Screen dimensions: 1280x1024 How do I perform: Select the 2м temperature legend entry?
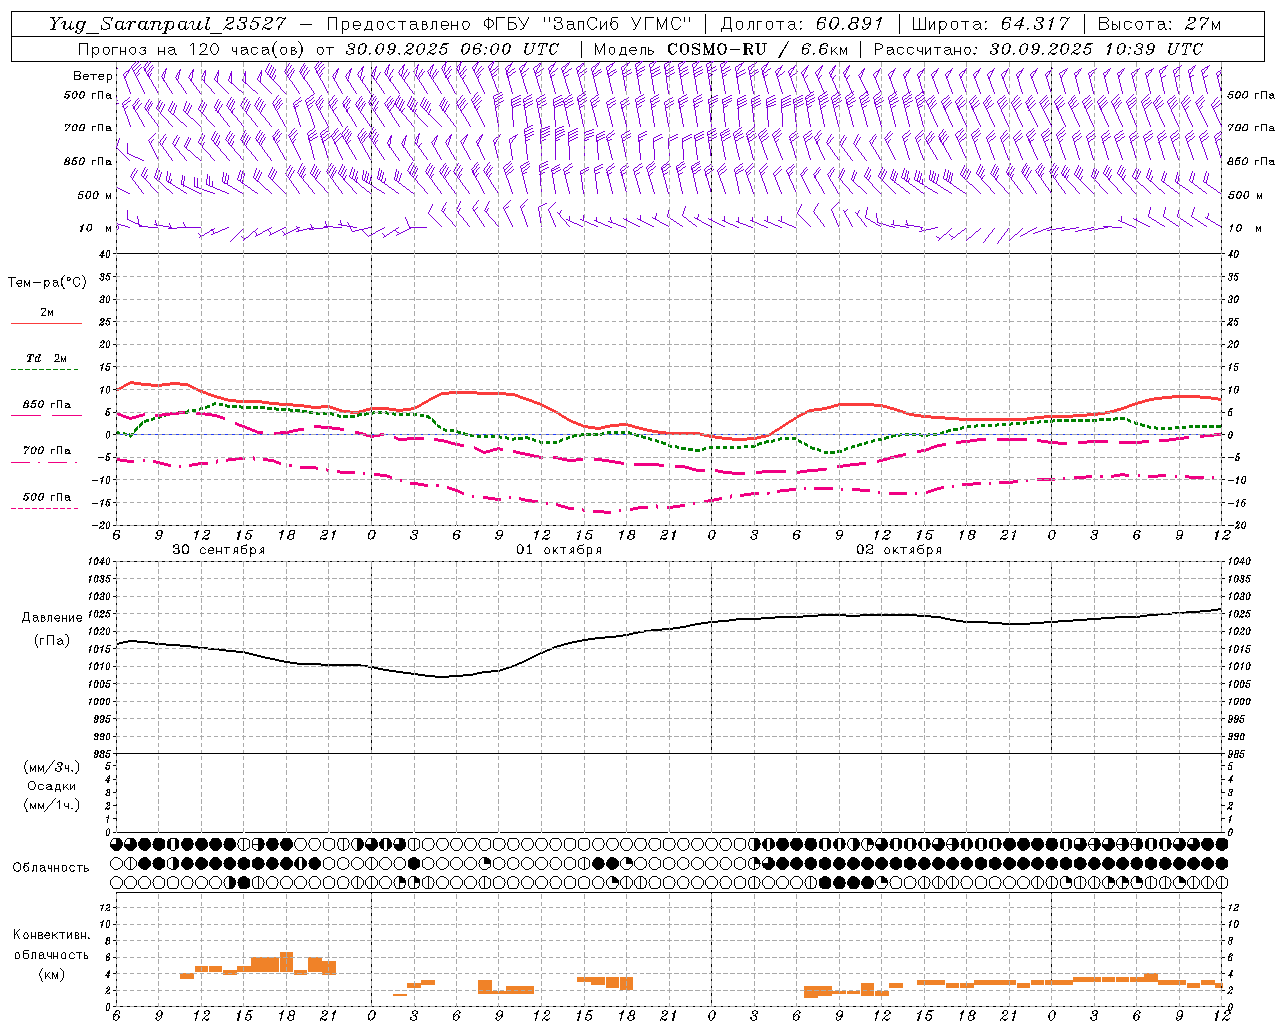pyautogui.click(x=47, y=313)
